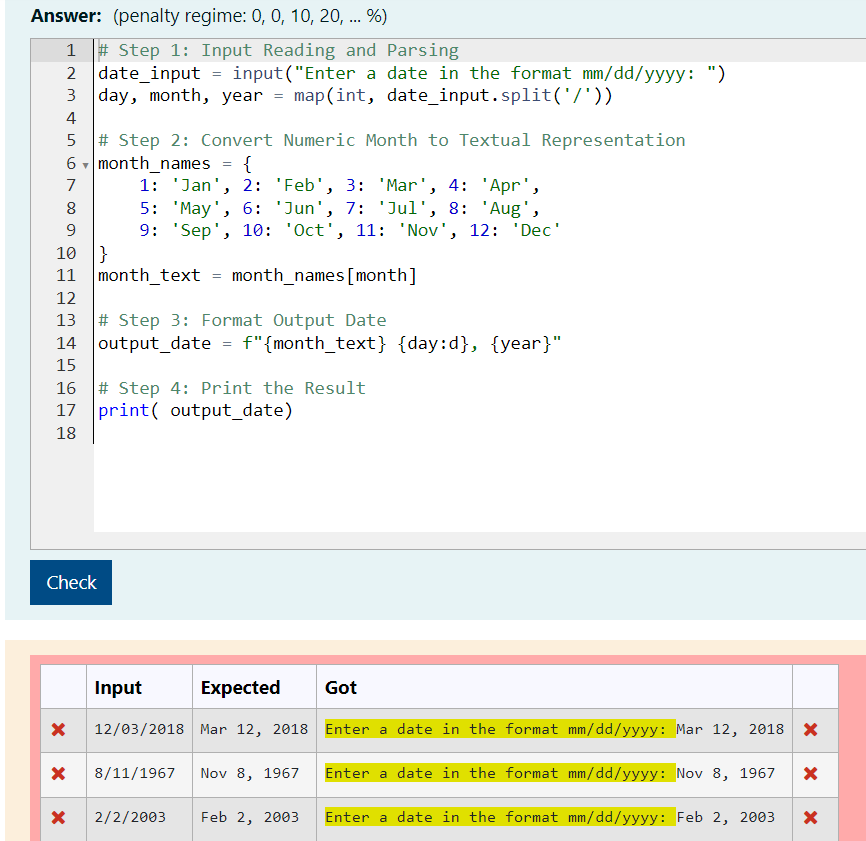
Task: Click the penalty regime text
Action: coord(250,16)
